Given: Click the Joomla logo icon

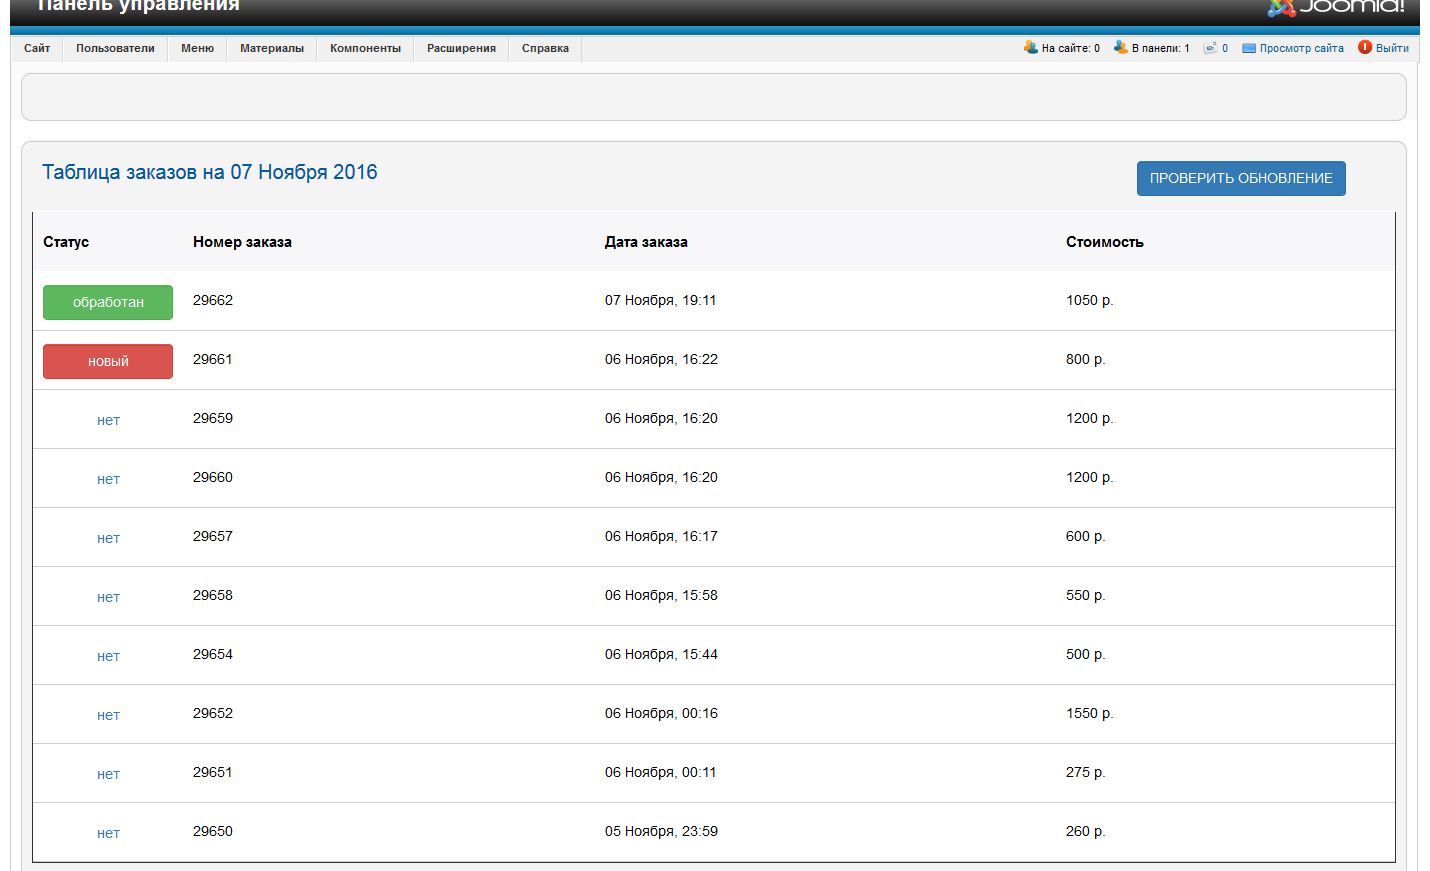Looking at the screenshot, I should [x=1281, y=8].
